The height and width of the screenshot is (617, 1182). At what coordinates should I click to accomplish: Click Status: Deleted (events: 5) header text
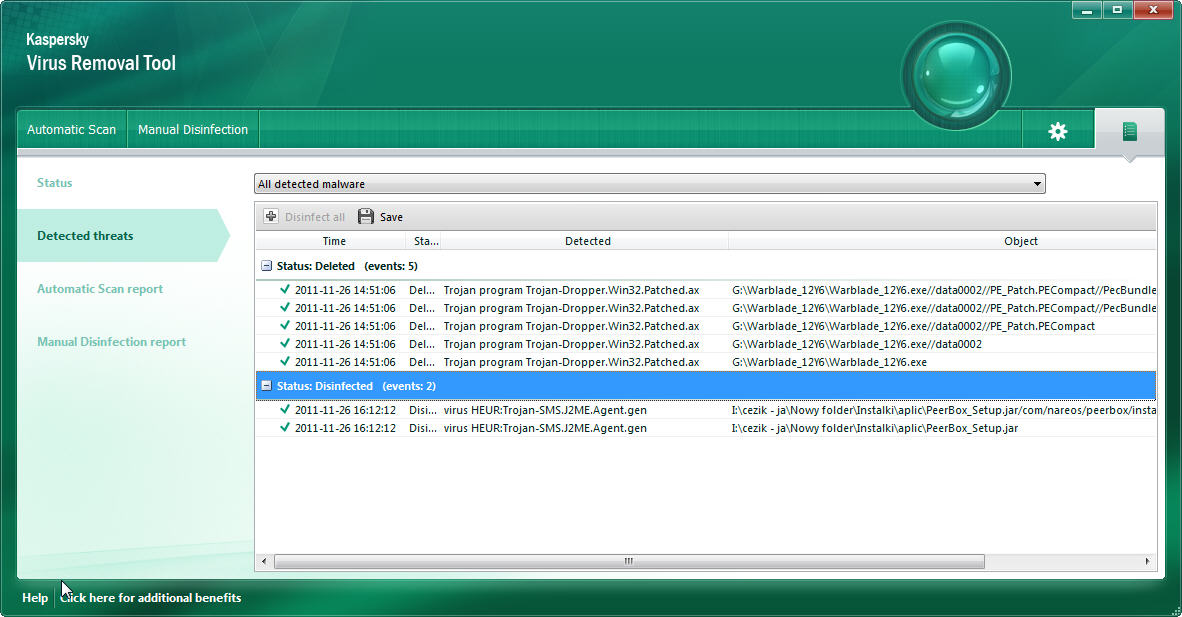(347, 266)
